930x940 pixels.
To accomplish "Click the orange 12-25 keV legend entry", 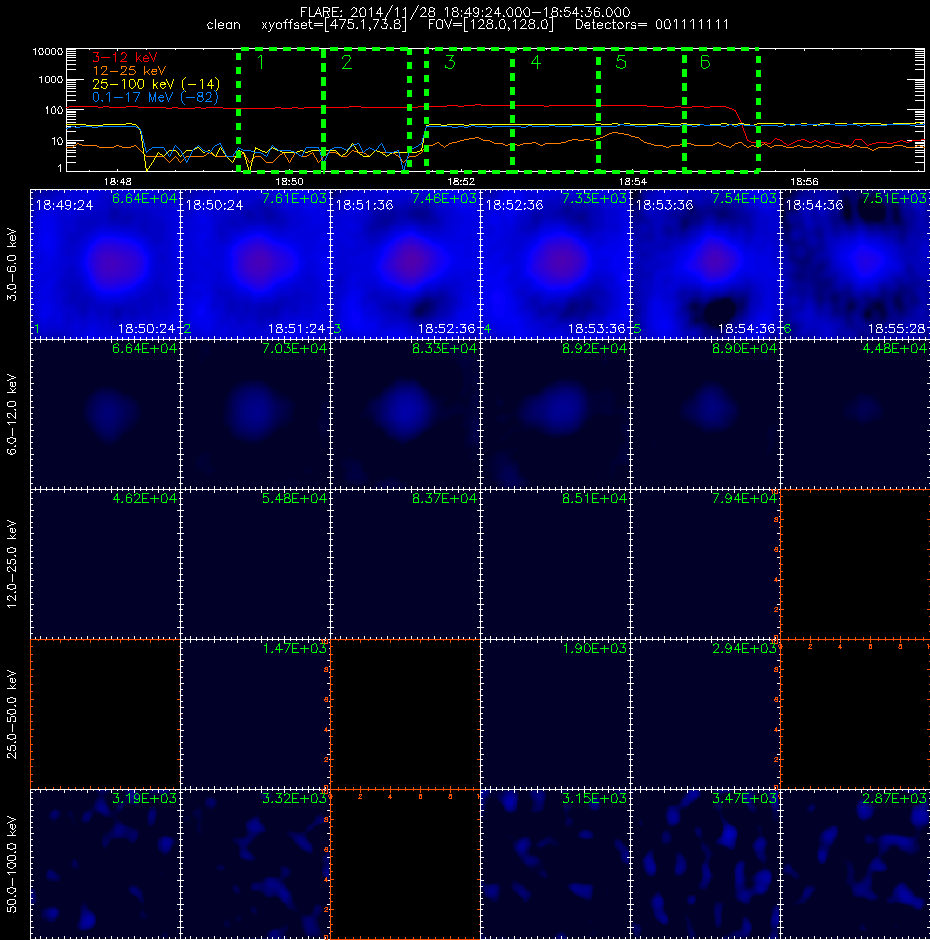I will [x=129, y=71].
